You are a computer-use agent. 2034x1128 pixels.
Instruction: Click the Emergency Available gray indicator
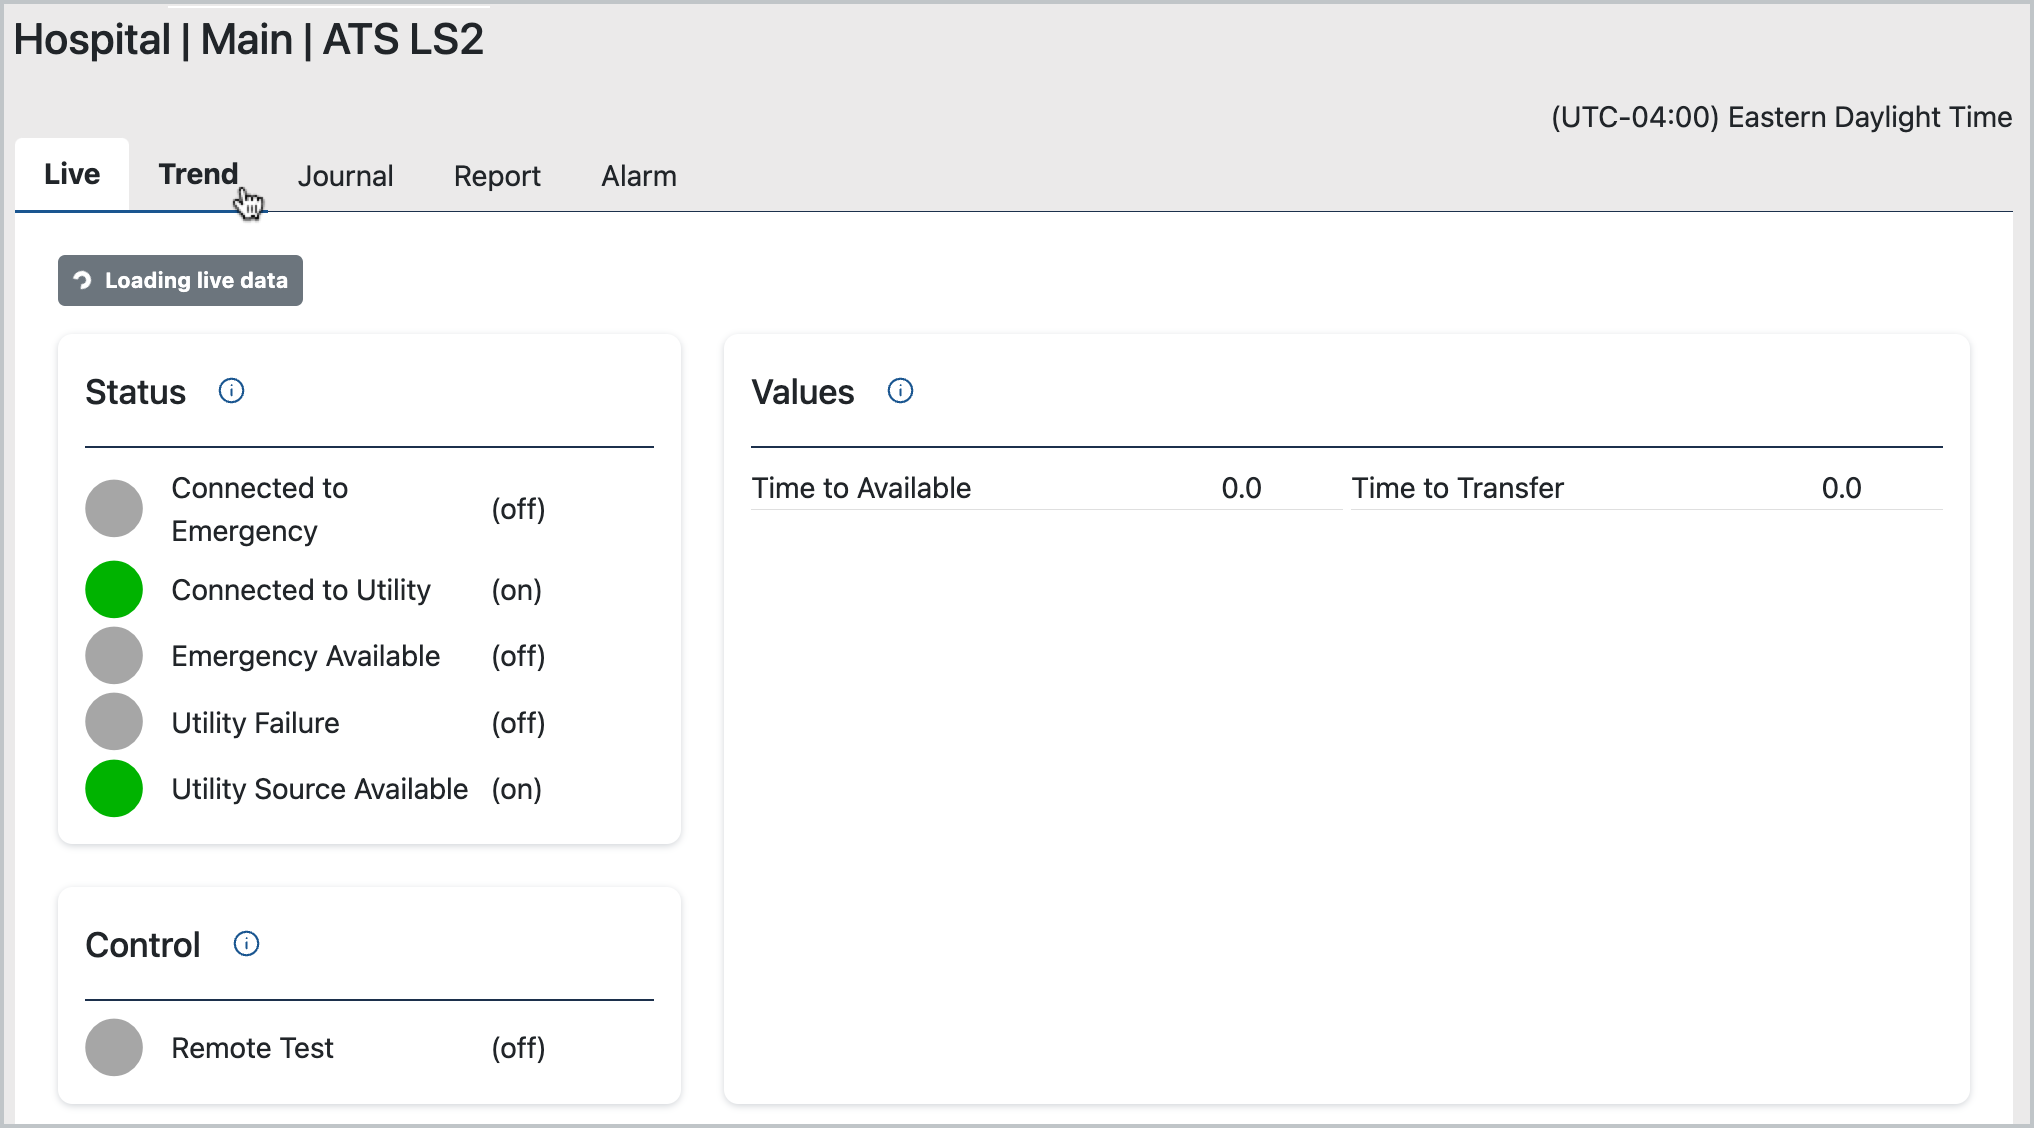(114, 656)
